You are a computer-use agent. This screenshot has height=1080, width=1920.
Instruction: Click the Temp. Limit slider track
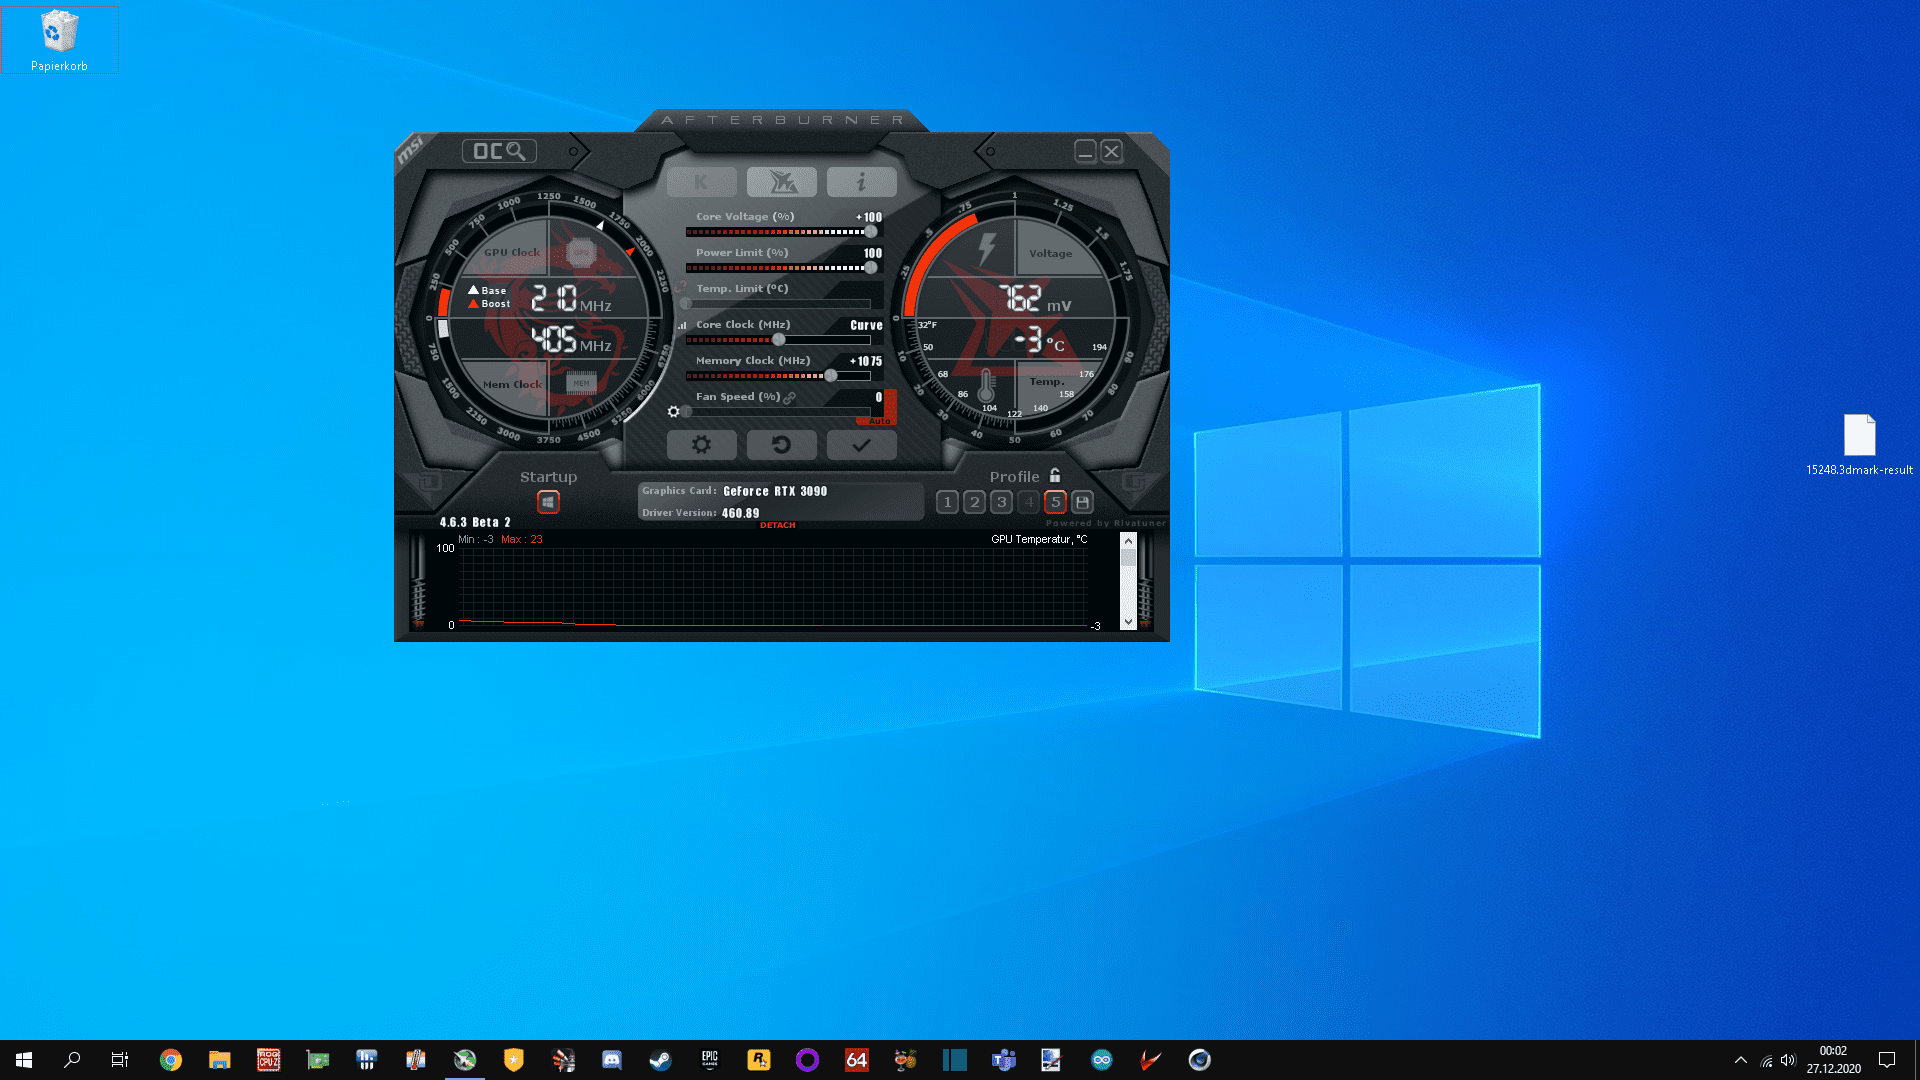point(778,304)
